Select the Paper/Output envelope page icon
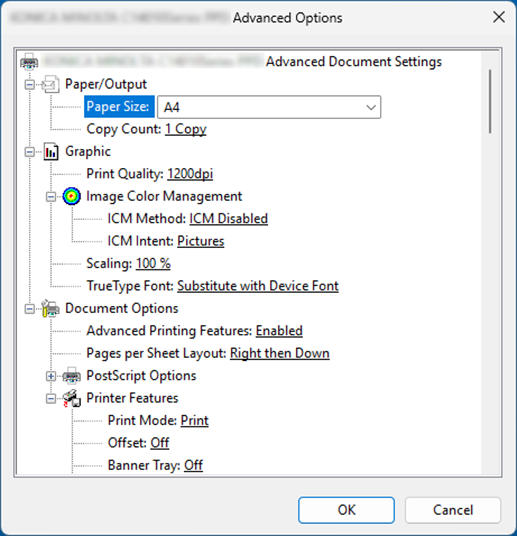The image size is (517, 536). coord(50,84)
